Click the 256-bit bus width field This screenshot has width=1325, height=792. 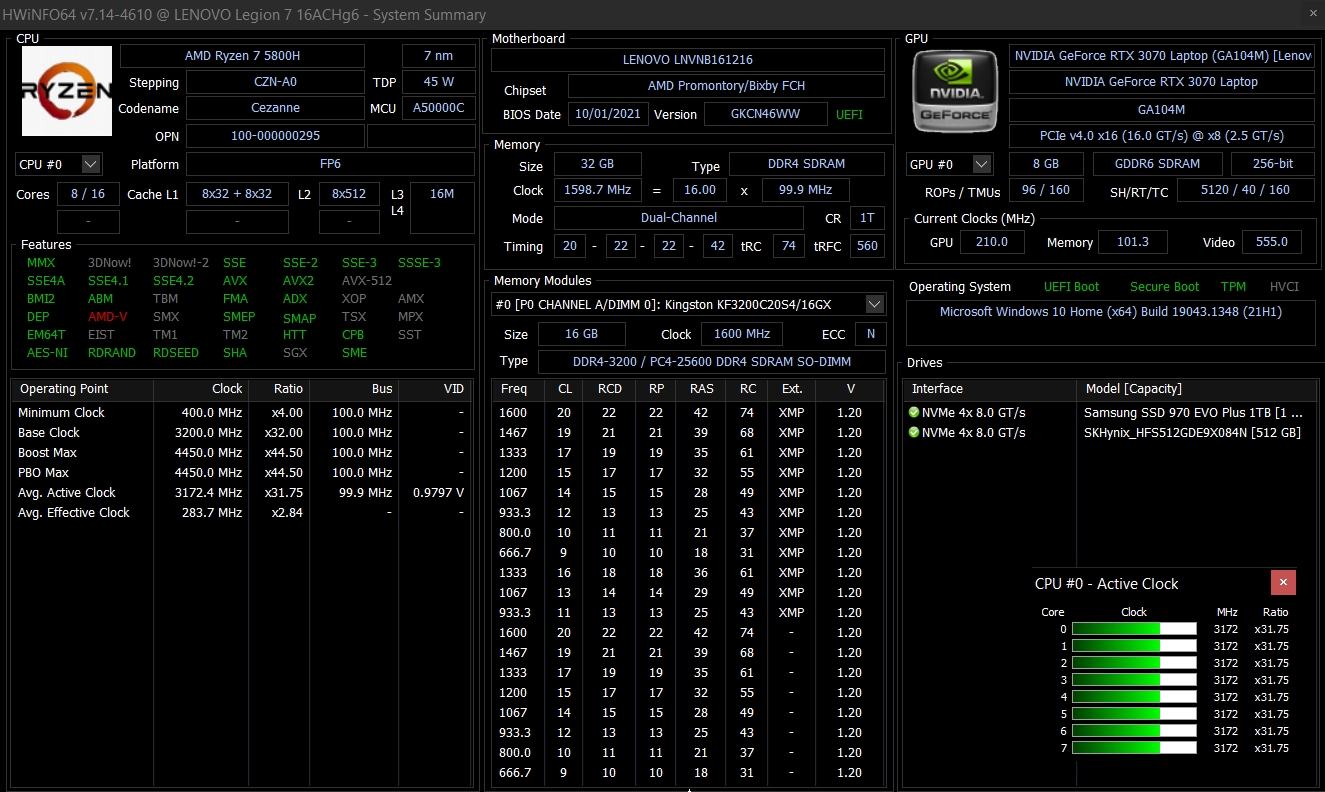click(1273, 164)
